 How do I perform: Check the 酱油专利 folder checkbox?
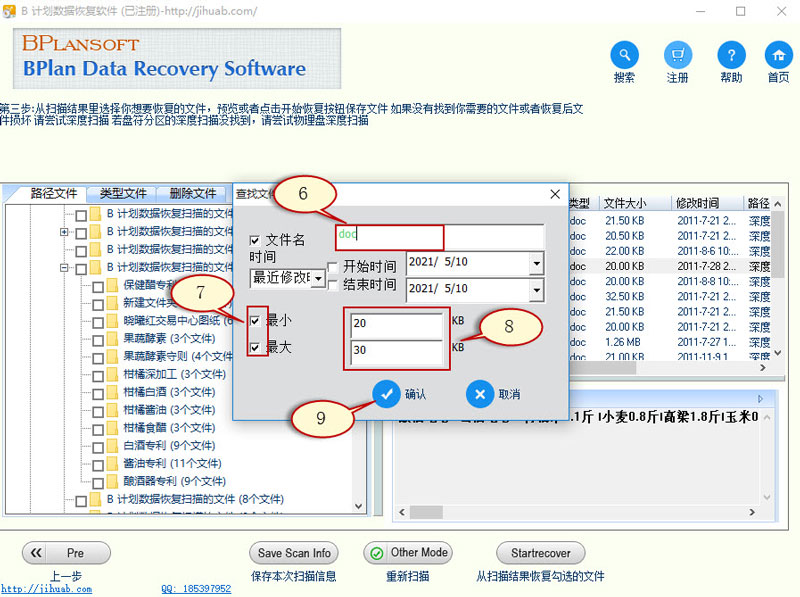click(x=98, y=465)
